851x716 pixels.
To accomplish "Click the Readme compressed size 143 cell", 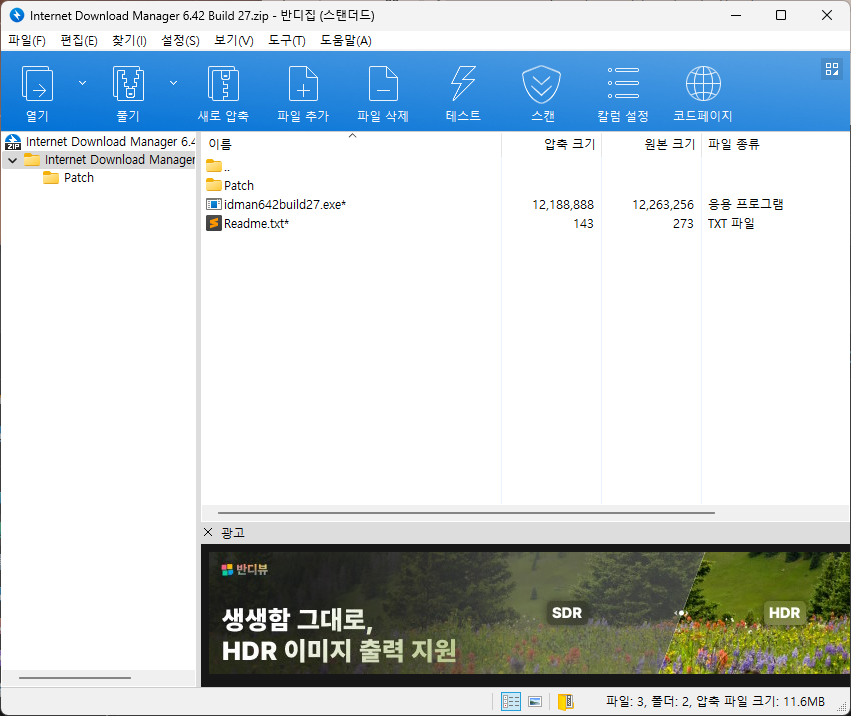I will pos(583,224).
